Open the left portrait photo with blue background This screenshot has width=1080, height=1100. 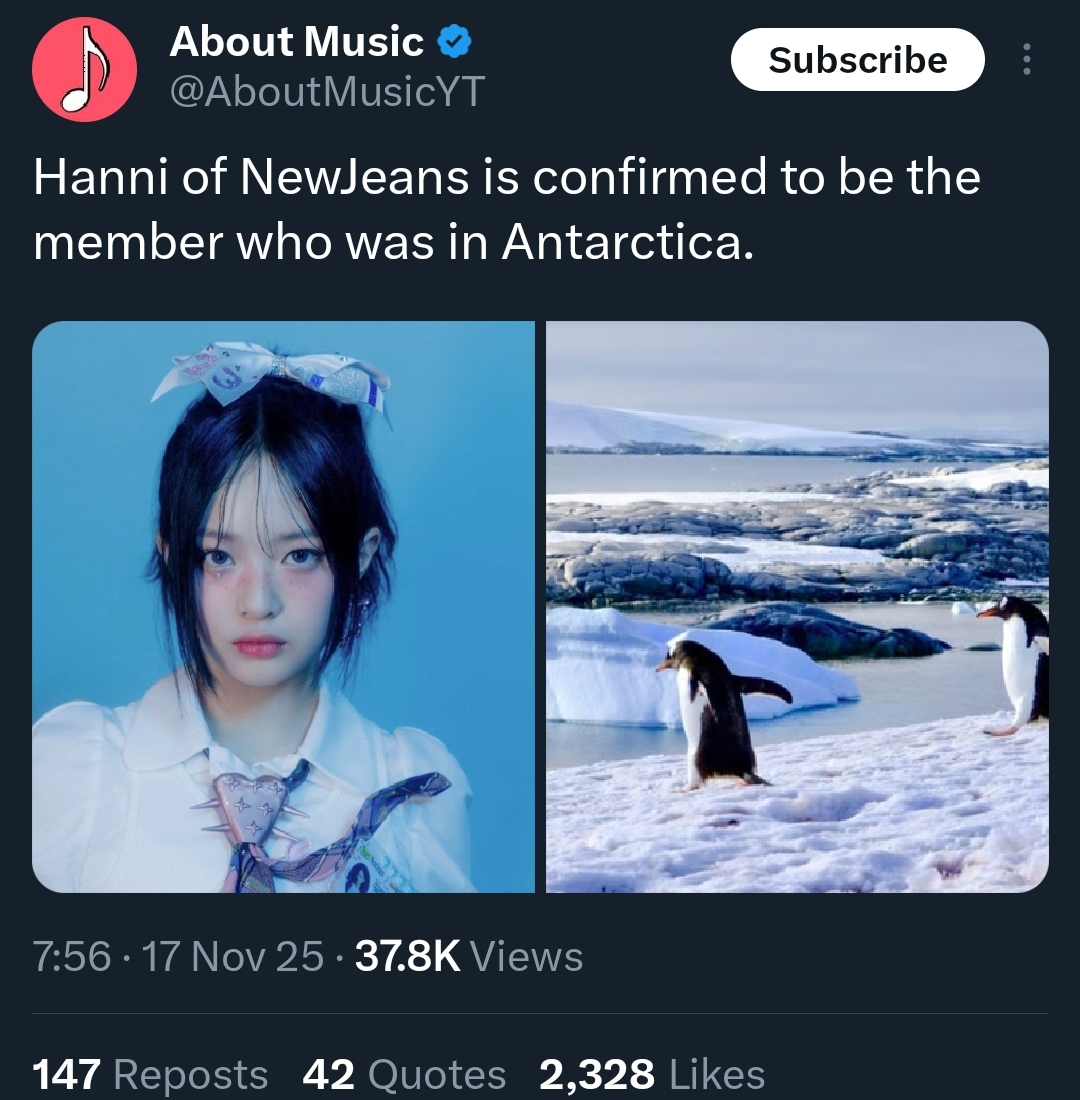coord(284,607)
